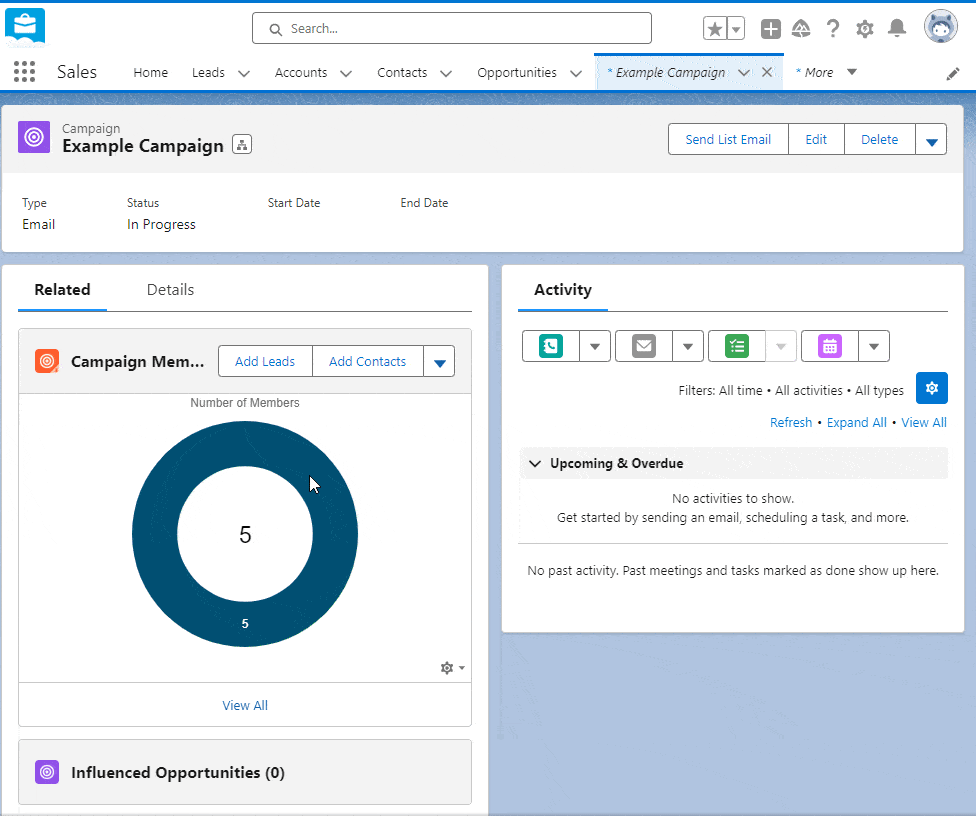Open the Contacts nav item
The height and width of the screenshot is (816, 976).
tap(402, 72)
